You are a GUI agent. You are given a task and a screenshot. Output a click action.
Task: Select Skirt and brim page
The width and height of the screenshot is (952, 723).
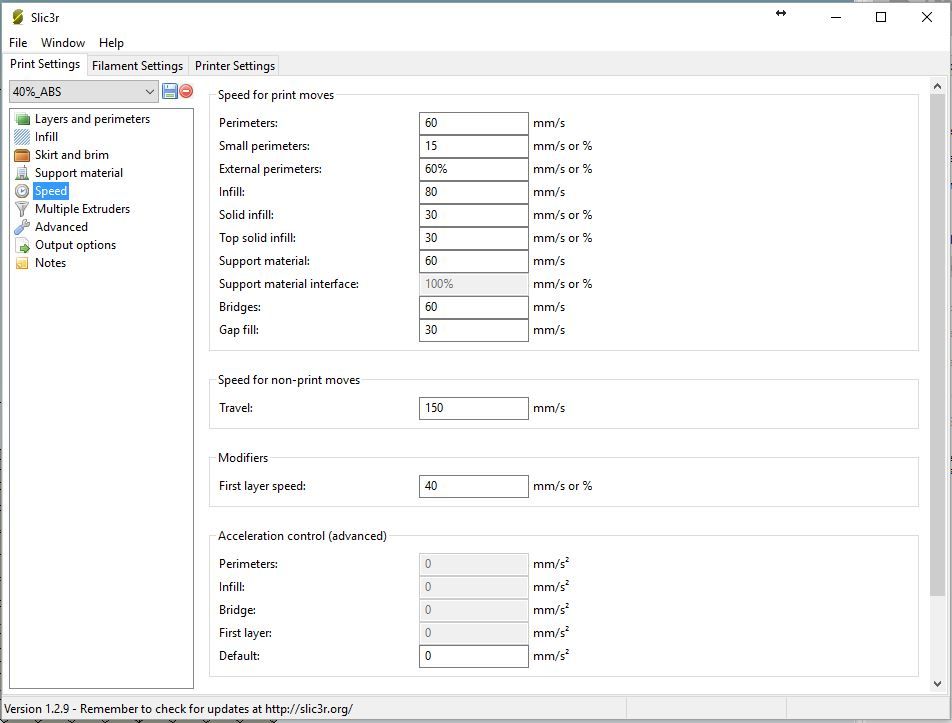click(x=72, y=155)
